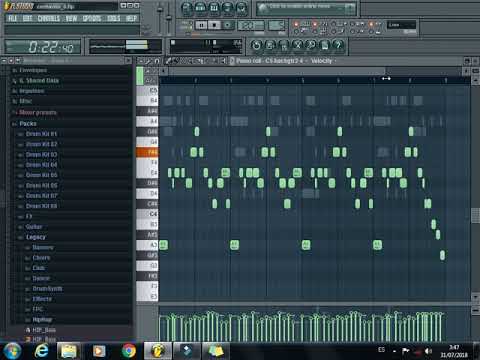This screenshot has width=480, height=360.
Task: Open the CHANNELS menu
Action: [49, 18]
